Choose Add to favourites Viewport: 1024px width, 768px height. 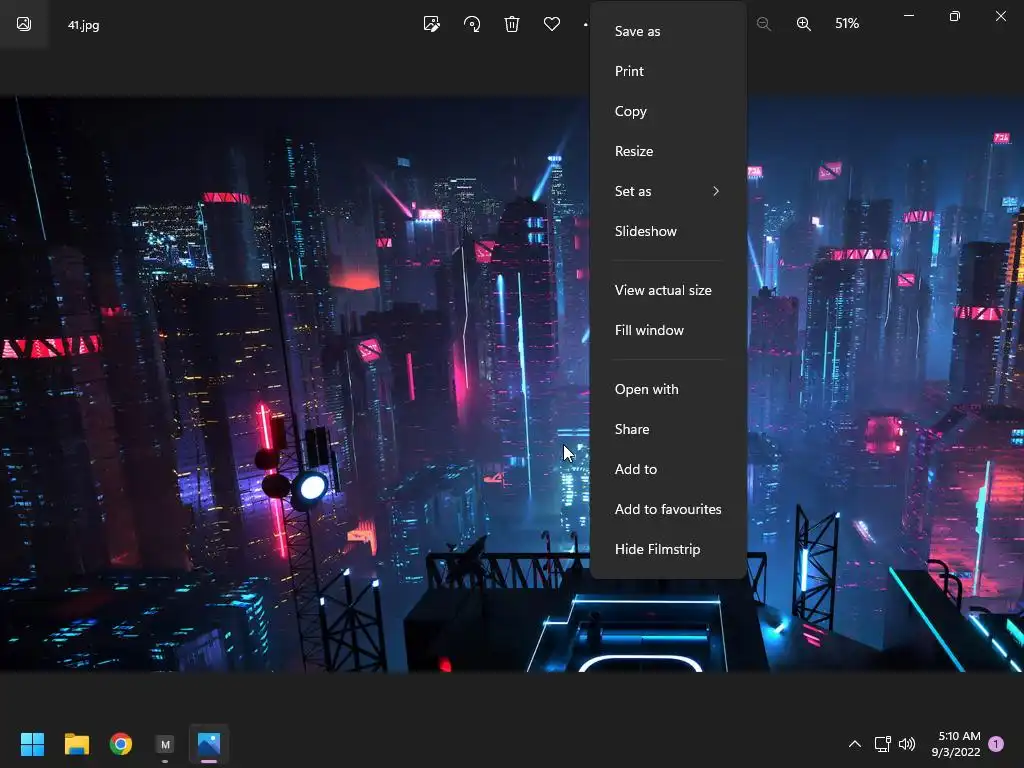668,509
